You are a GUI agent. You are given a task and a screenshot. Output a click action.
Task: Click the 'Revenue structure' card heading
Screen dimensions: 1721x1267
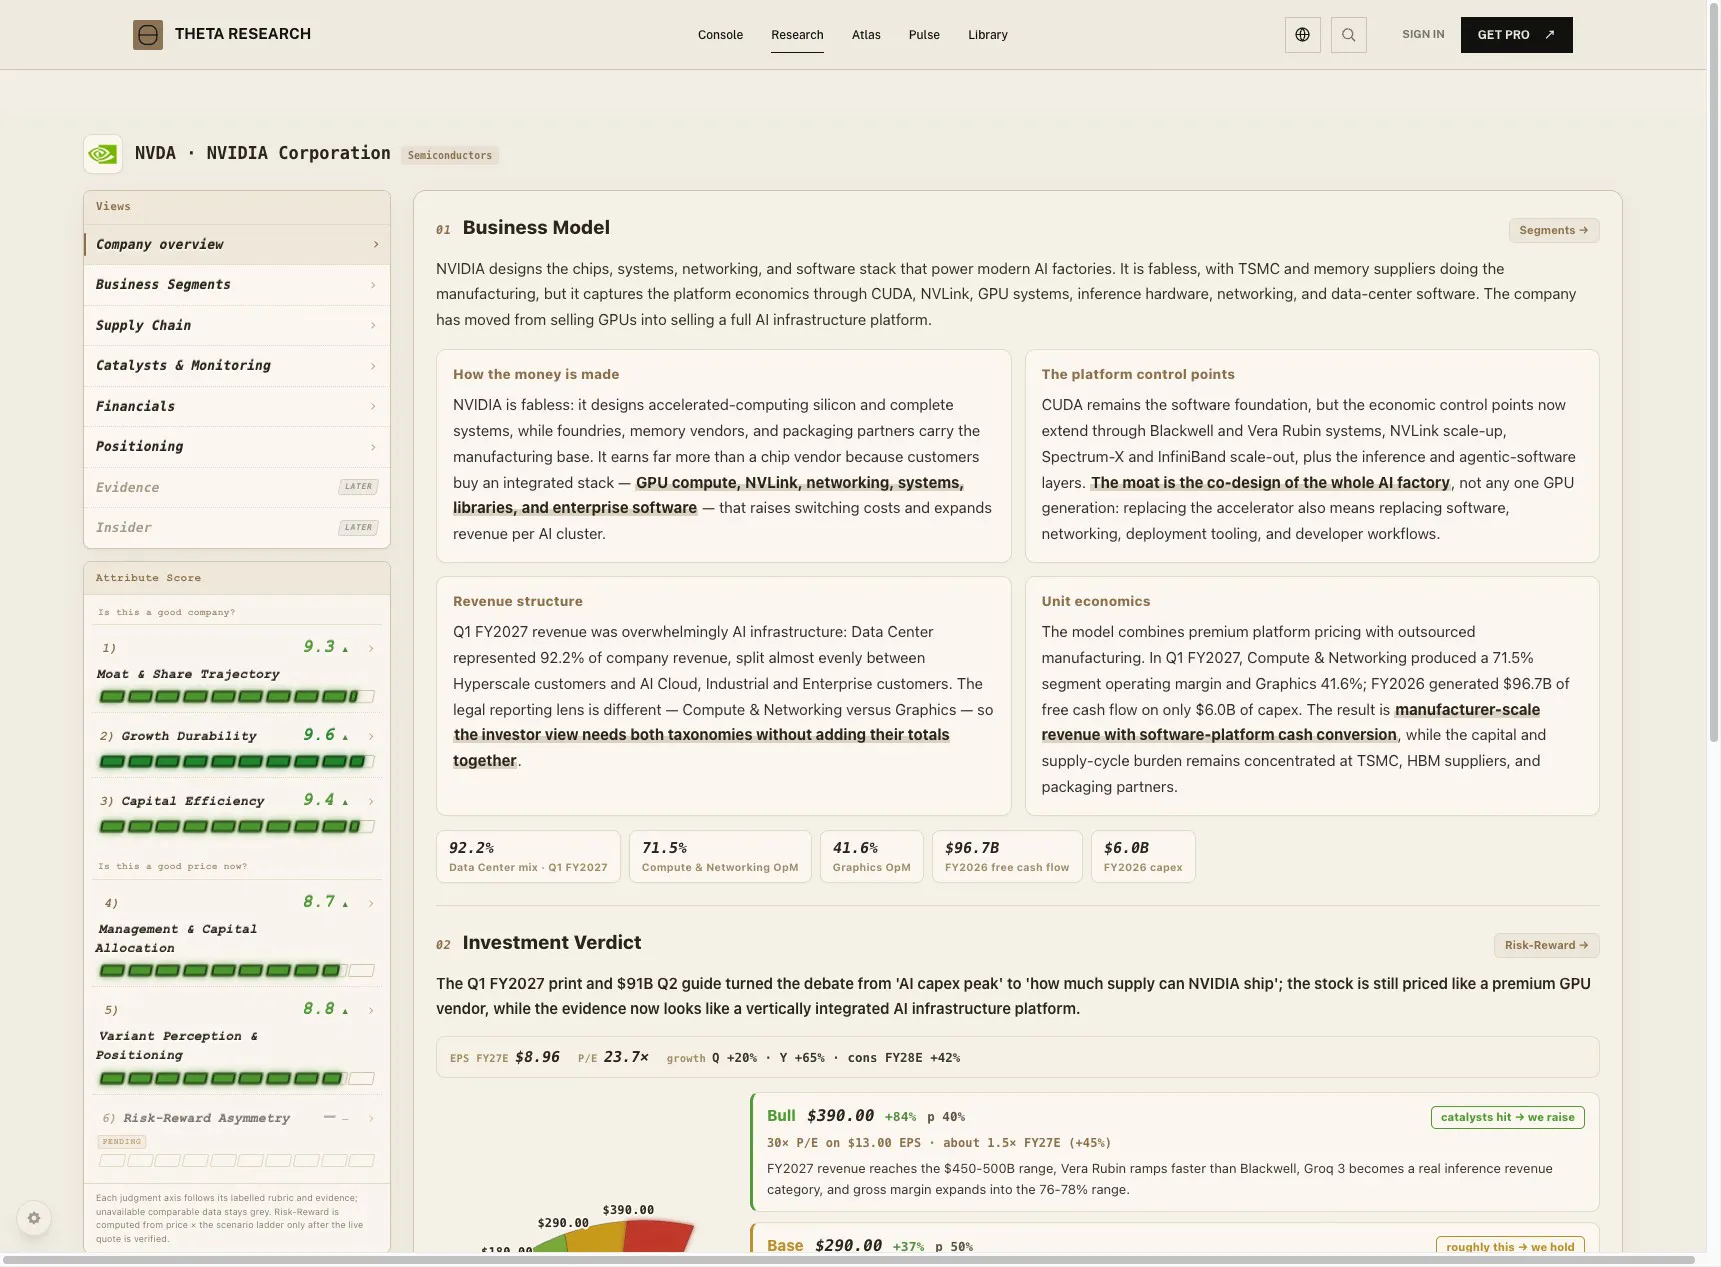click(x=518, y=601)
